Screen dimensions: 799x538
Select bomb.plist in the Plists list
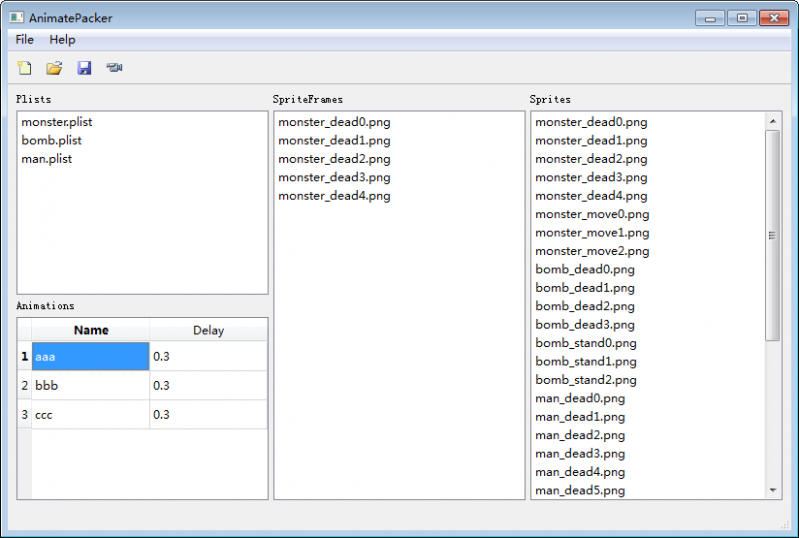(x=51, y=141)
